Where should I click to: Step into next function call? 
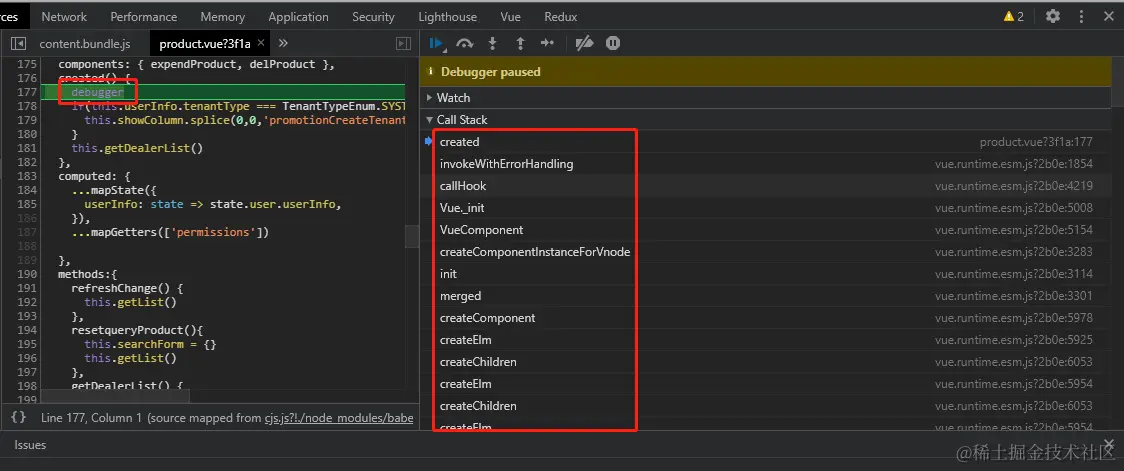click(492, 44)
